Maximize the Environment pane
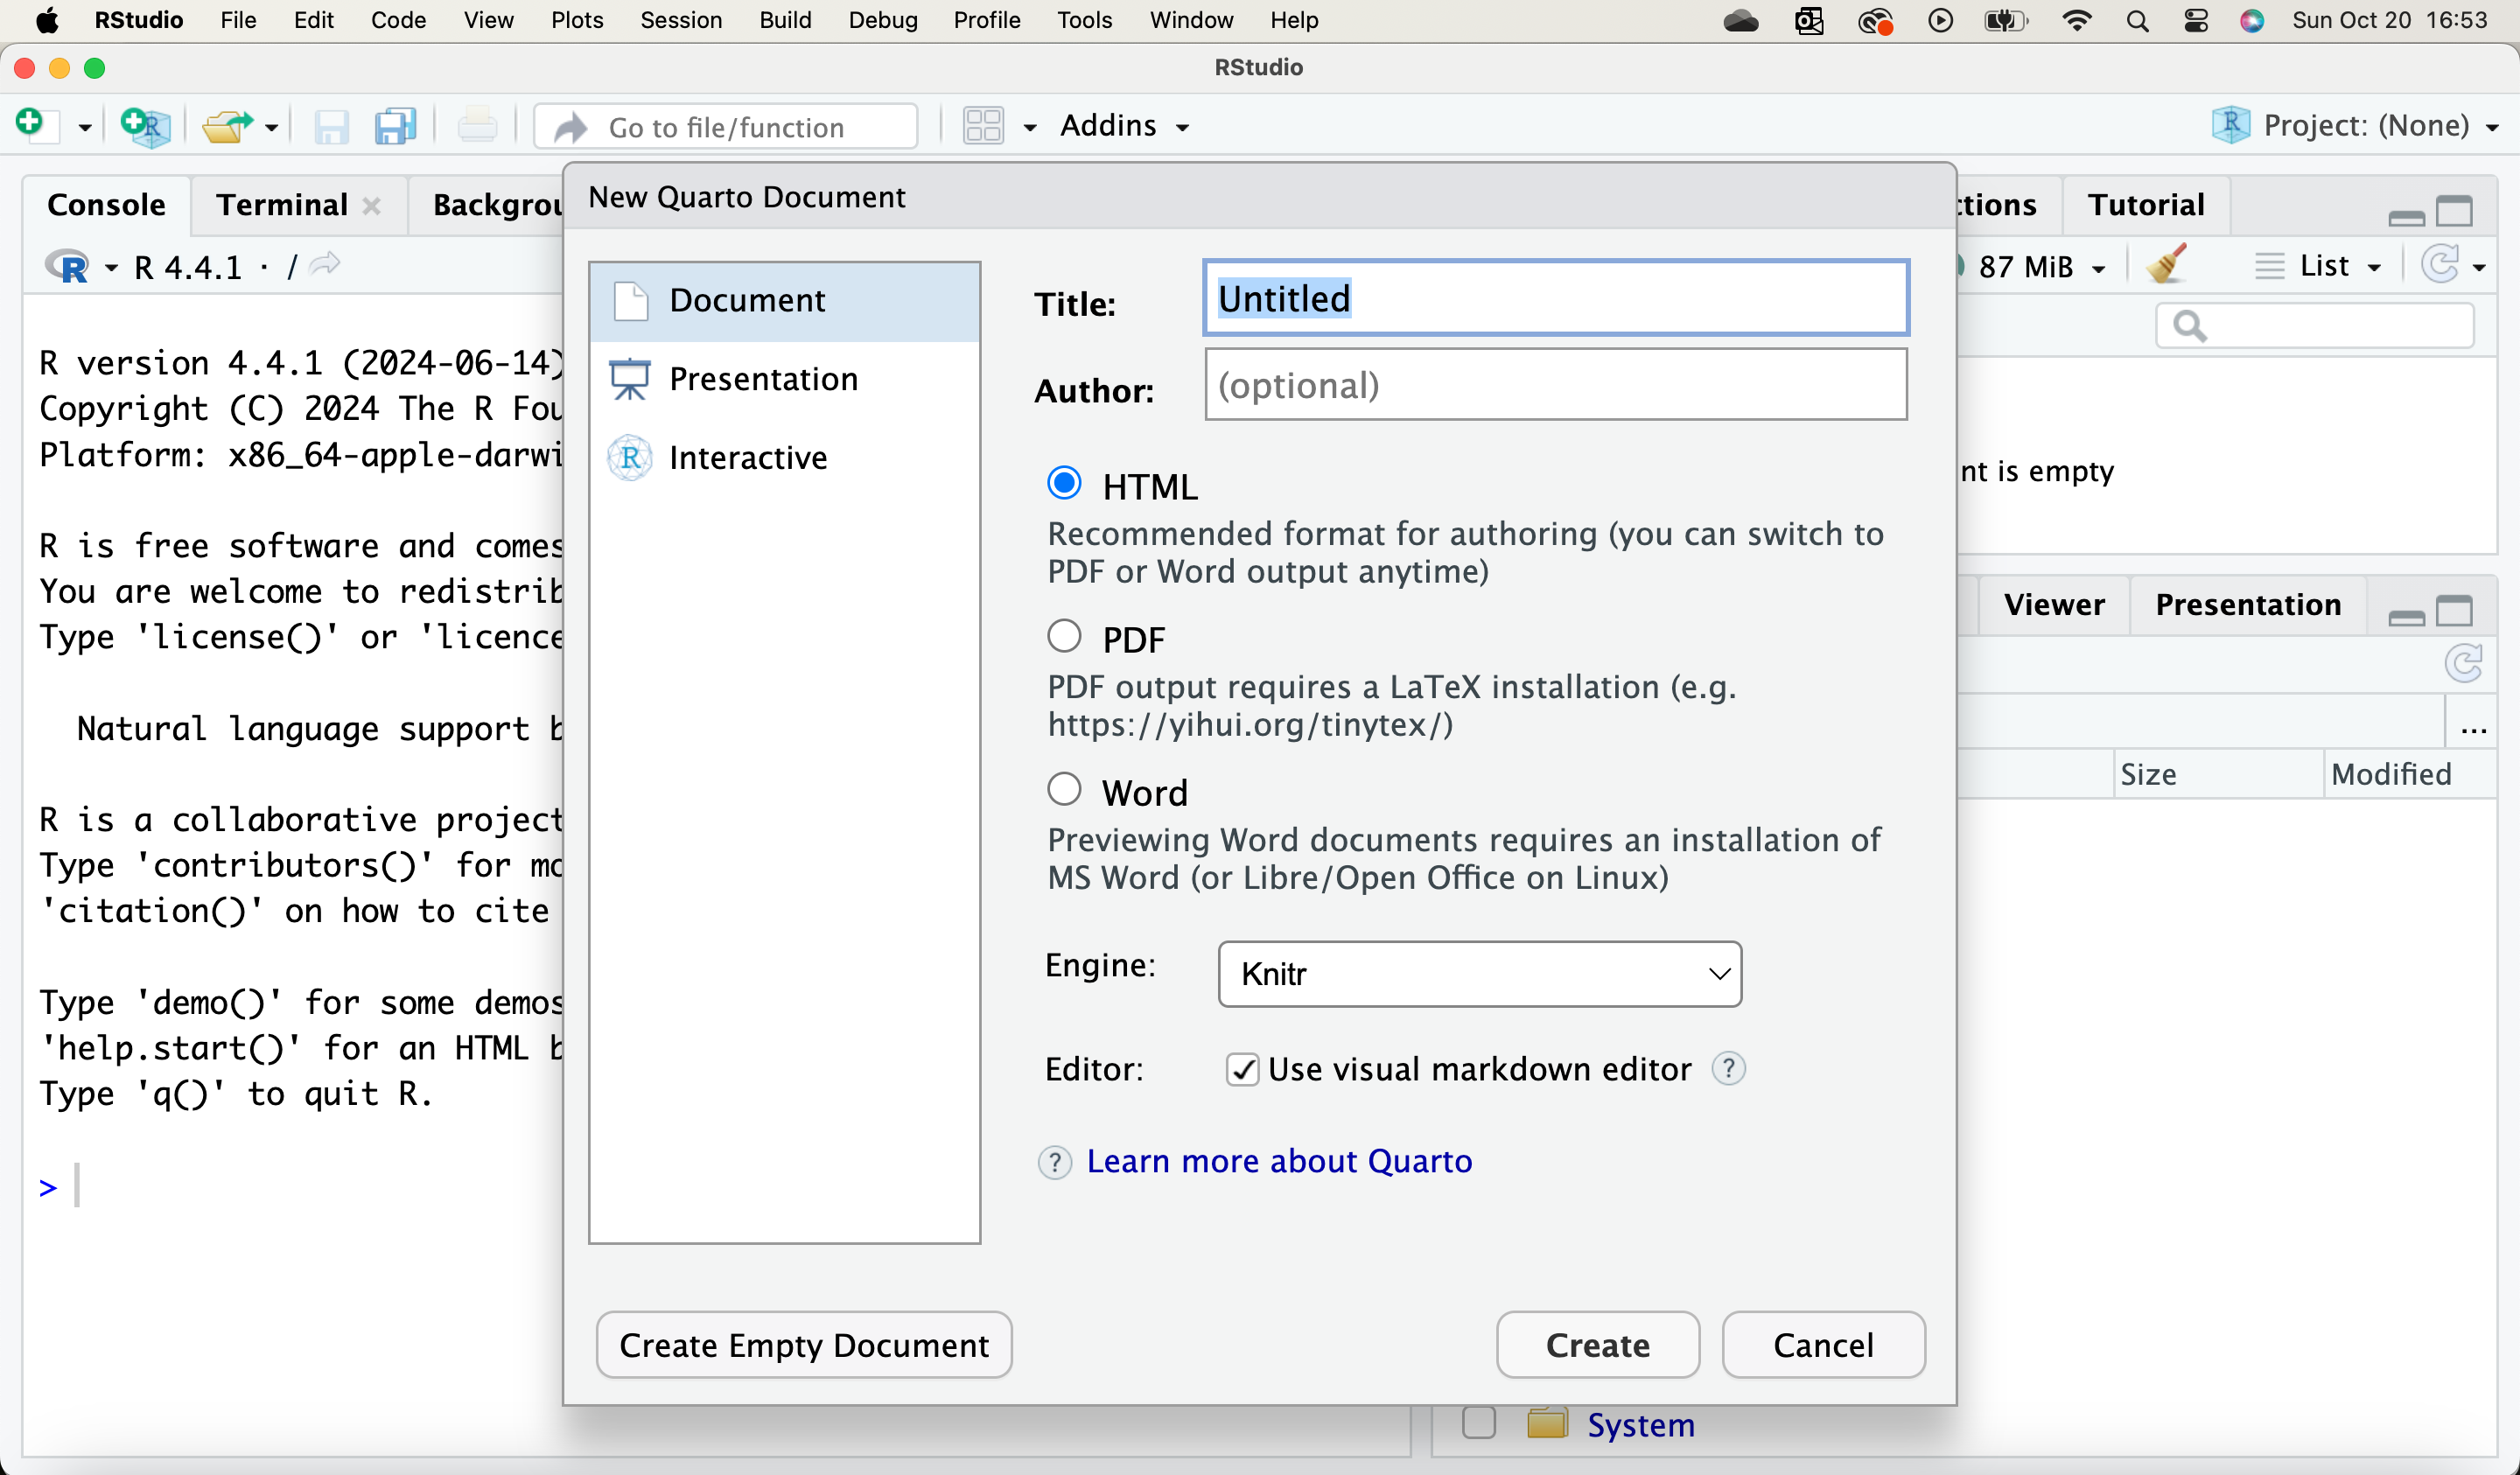This screenshot has width=2520, height=1475. point(2454,211)
